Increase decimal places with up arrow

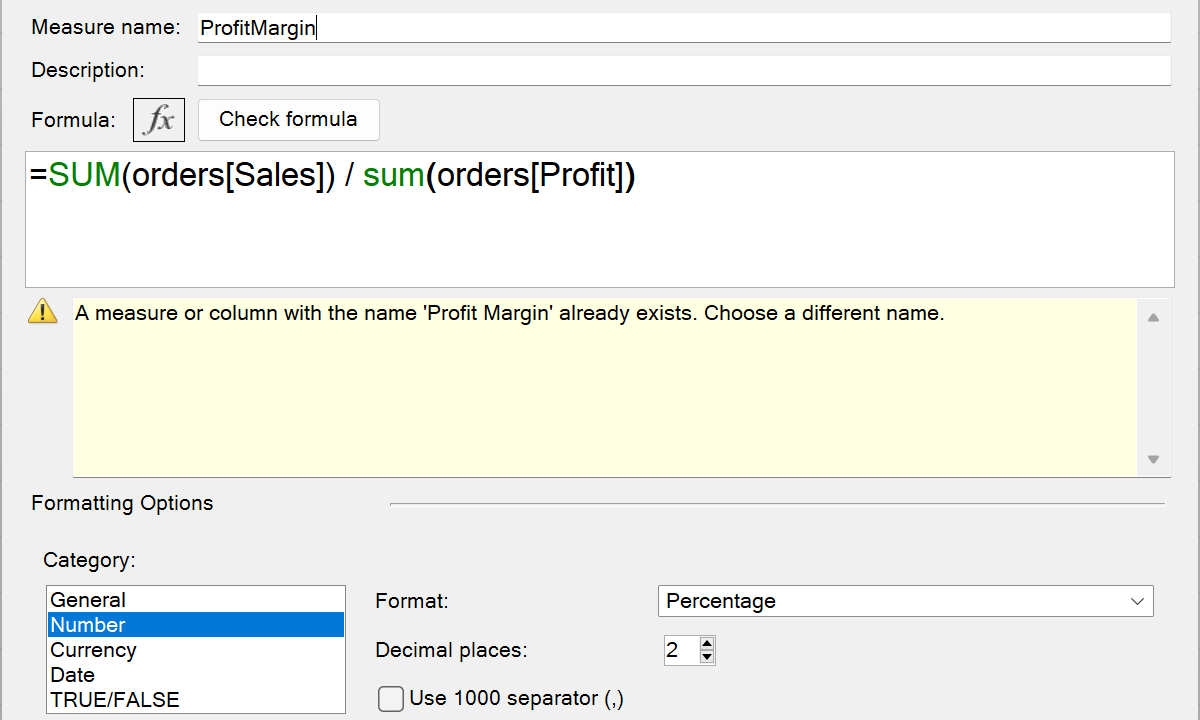[x=708, y=644]
